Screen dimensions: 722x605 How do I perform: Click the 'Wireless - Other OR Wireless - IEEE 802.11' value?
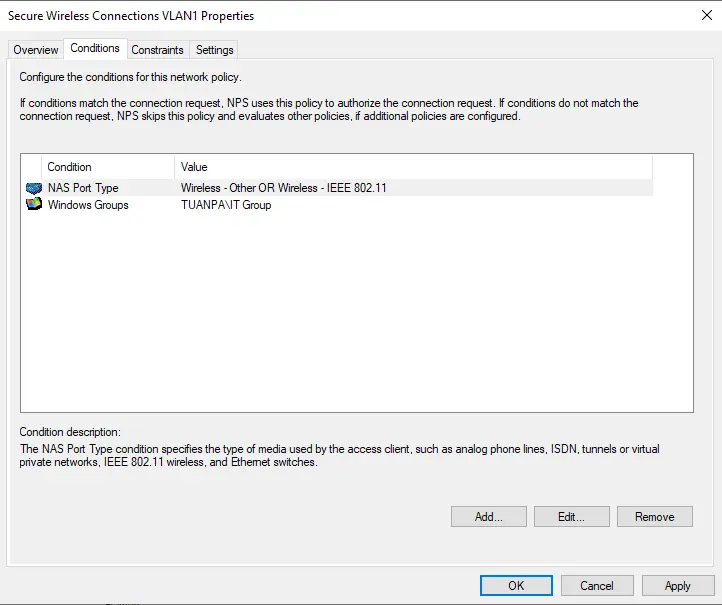[x=284, y=188]
